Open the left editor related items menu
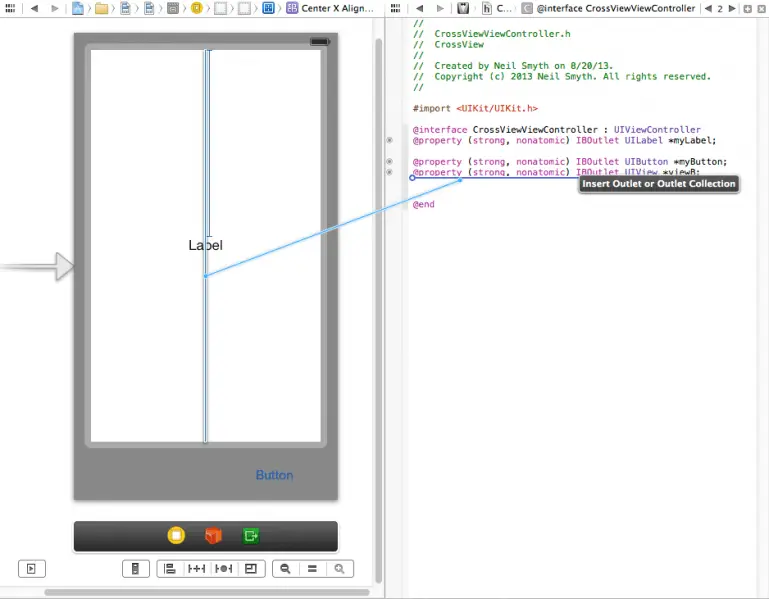This screenshot has height=599, width=769. tap(9, 8)
